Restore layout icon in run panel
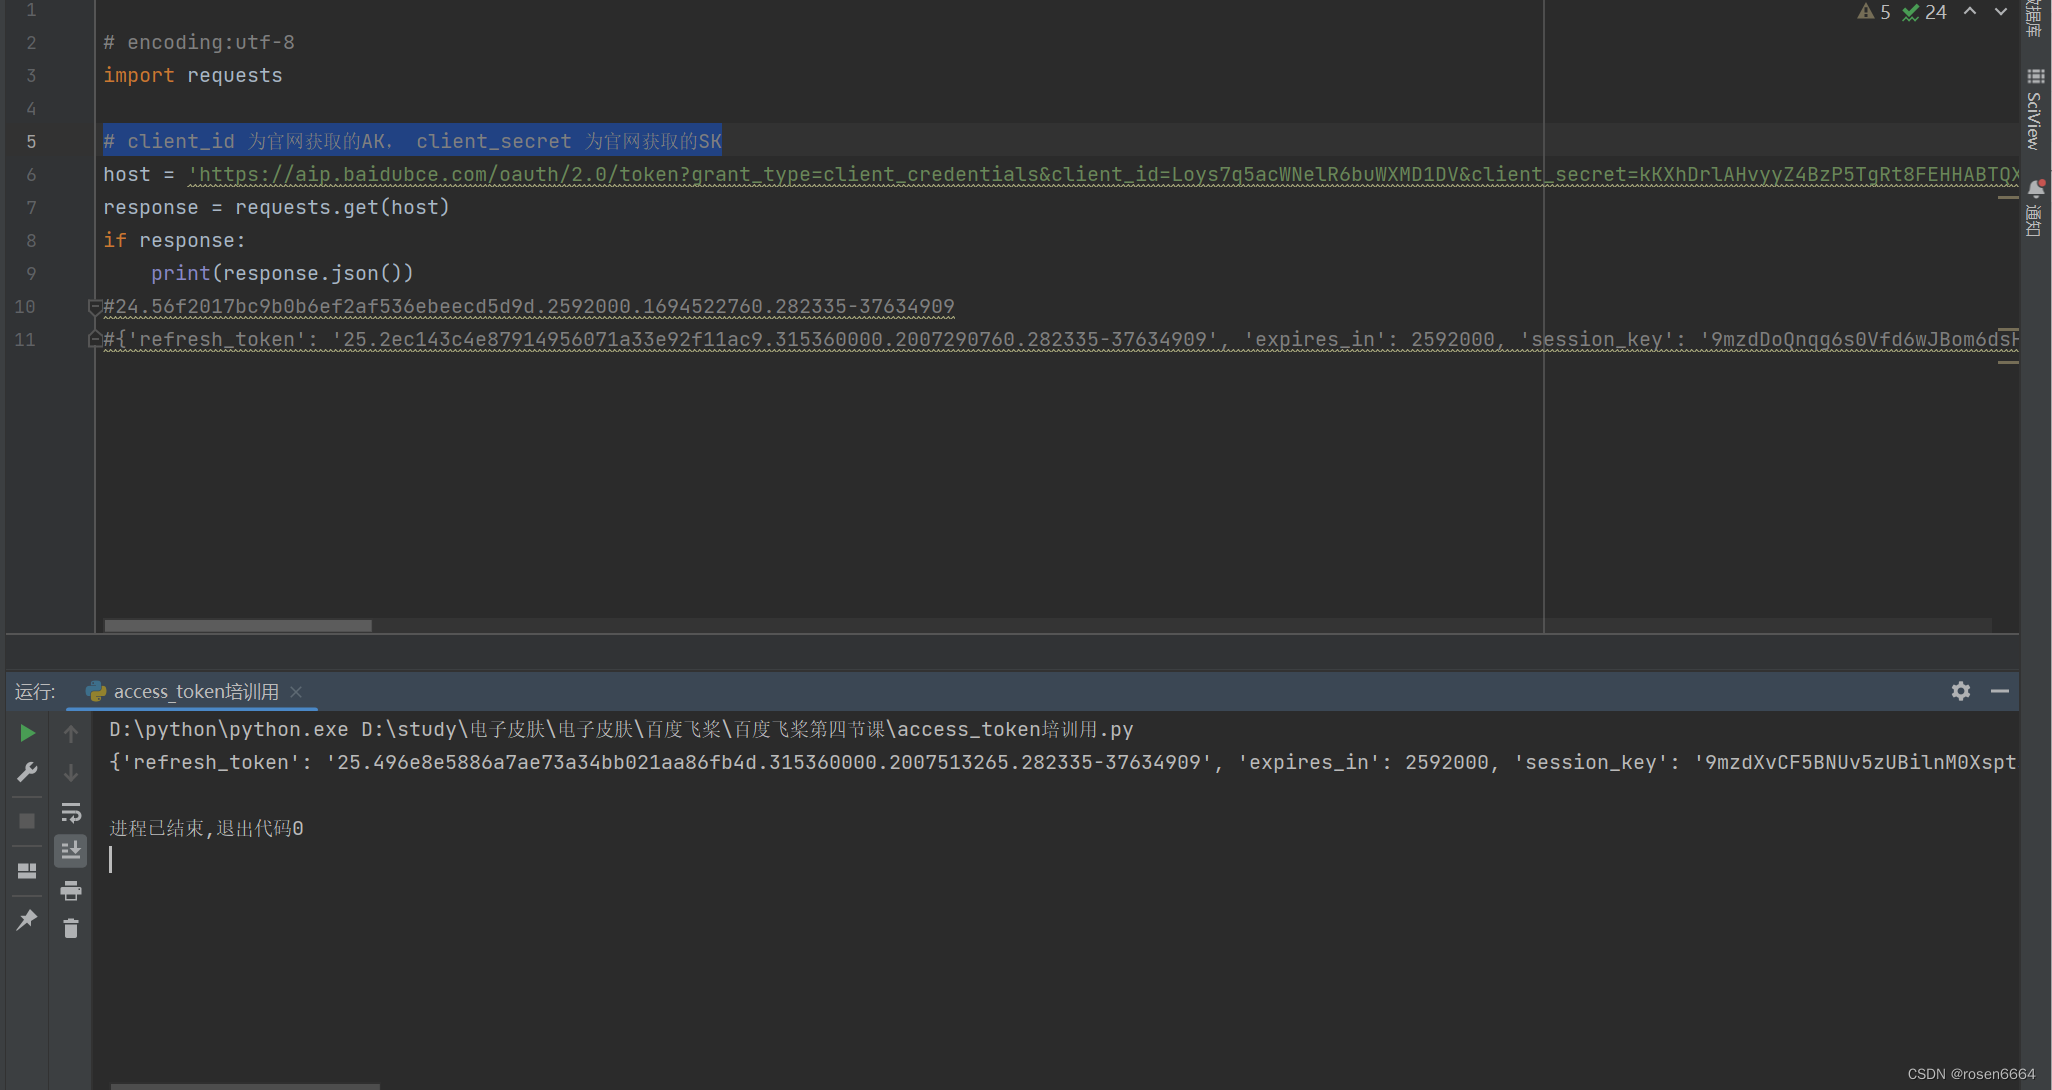 pos(27,871)
